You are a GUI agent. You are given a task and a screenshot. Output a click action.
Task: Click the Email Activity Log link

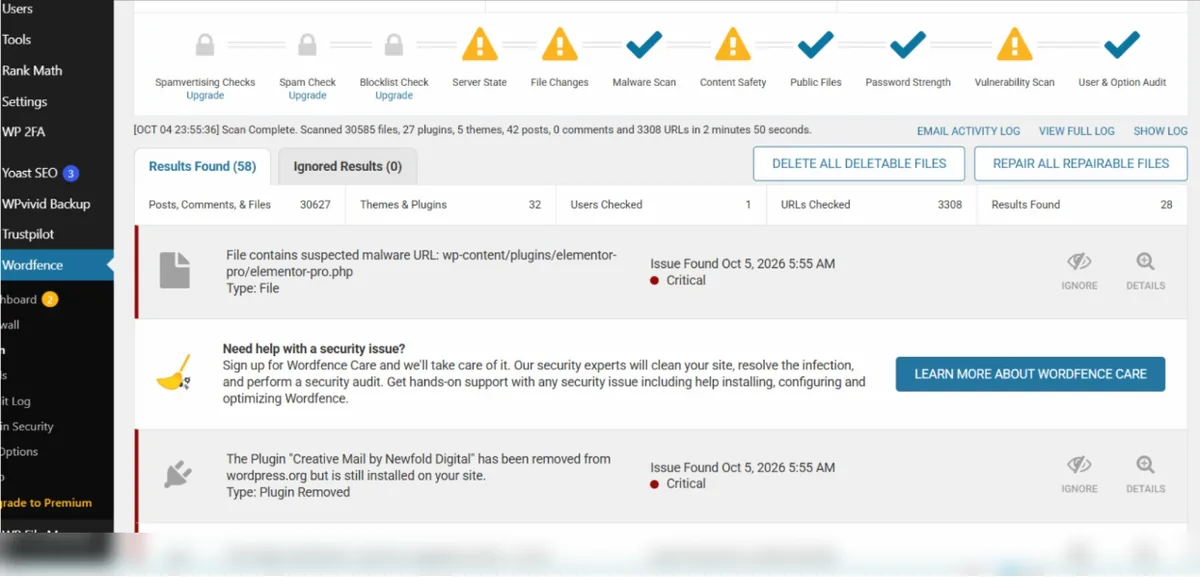point(968,131)
